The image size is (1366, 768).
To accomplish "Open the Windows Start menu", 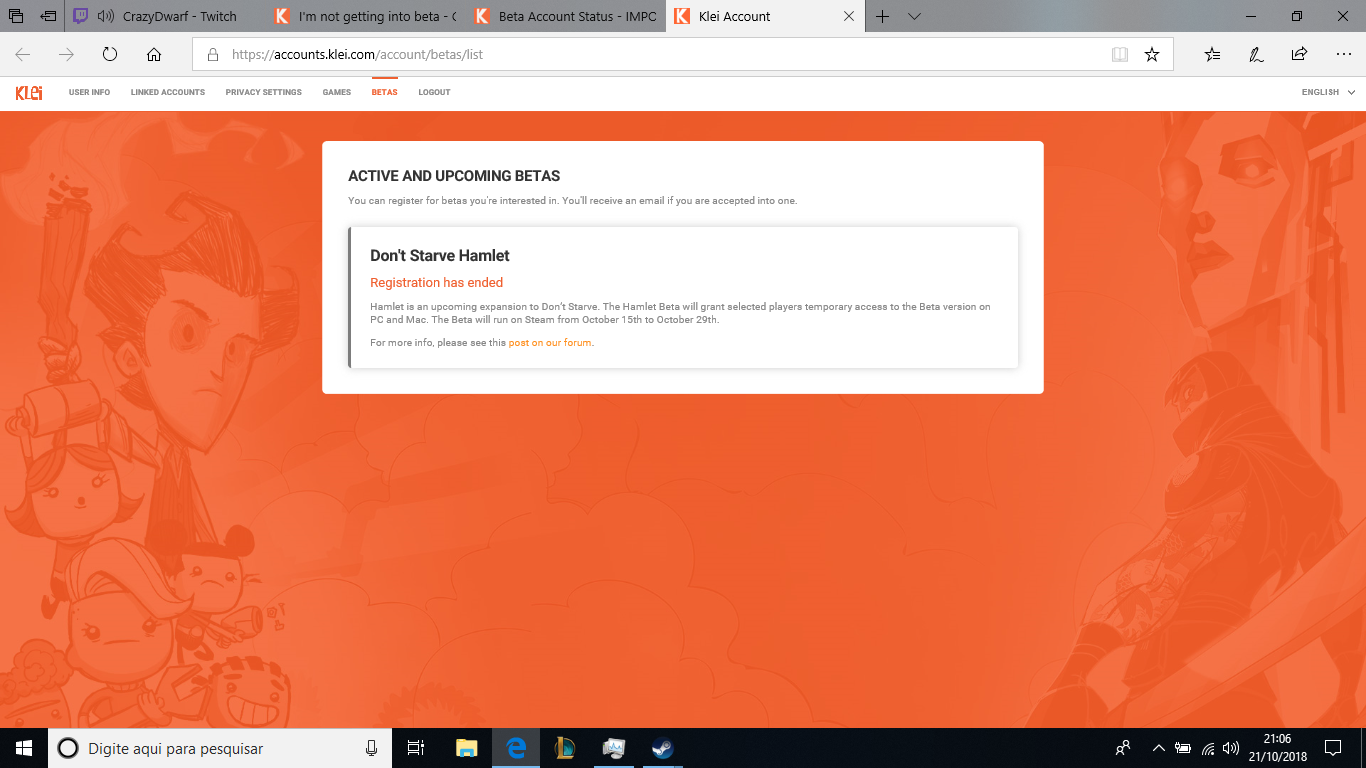I will click(24, 748).
